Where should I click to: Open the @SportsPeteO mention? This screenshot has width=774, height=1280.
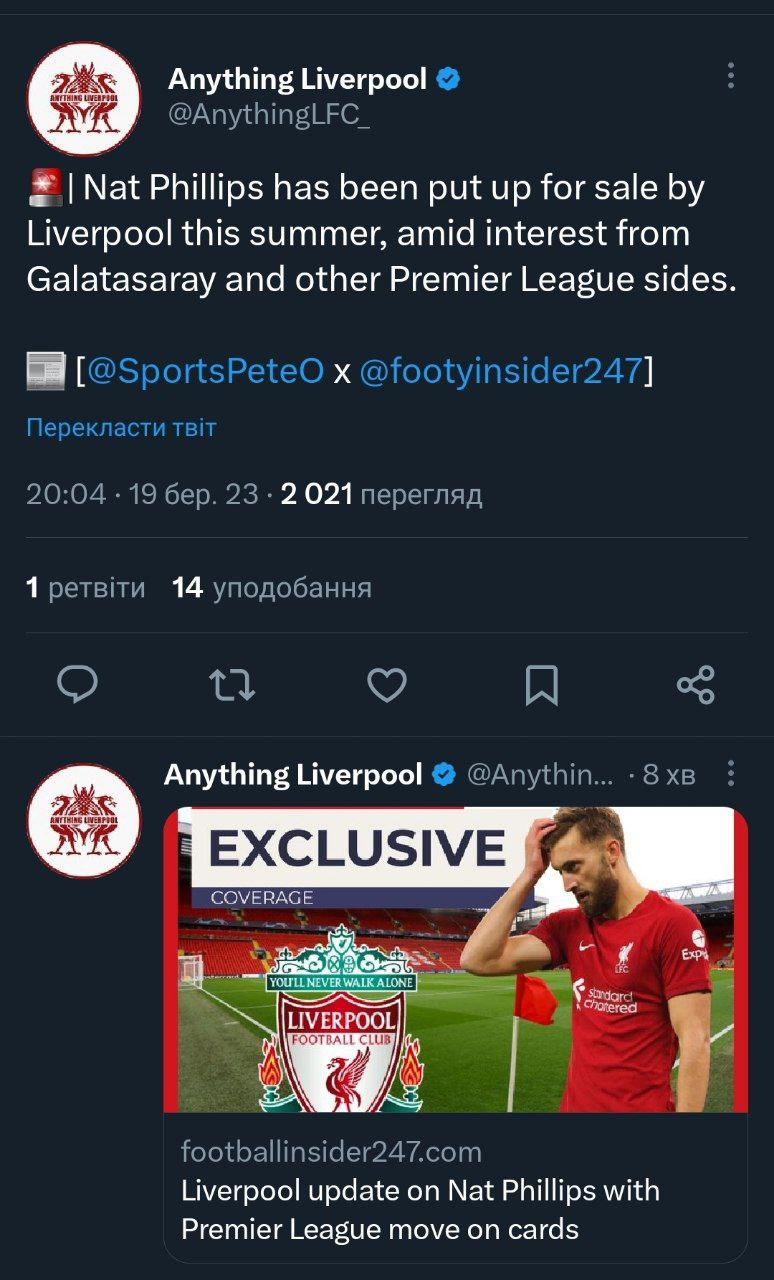(205, 371)
